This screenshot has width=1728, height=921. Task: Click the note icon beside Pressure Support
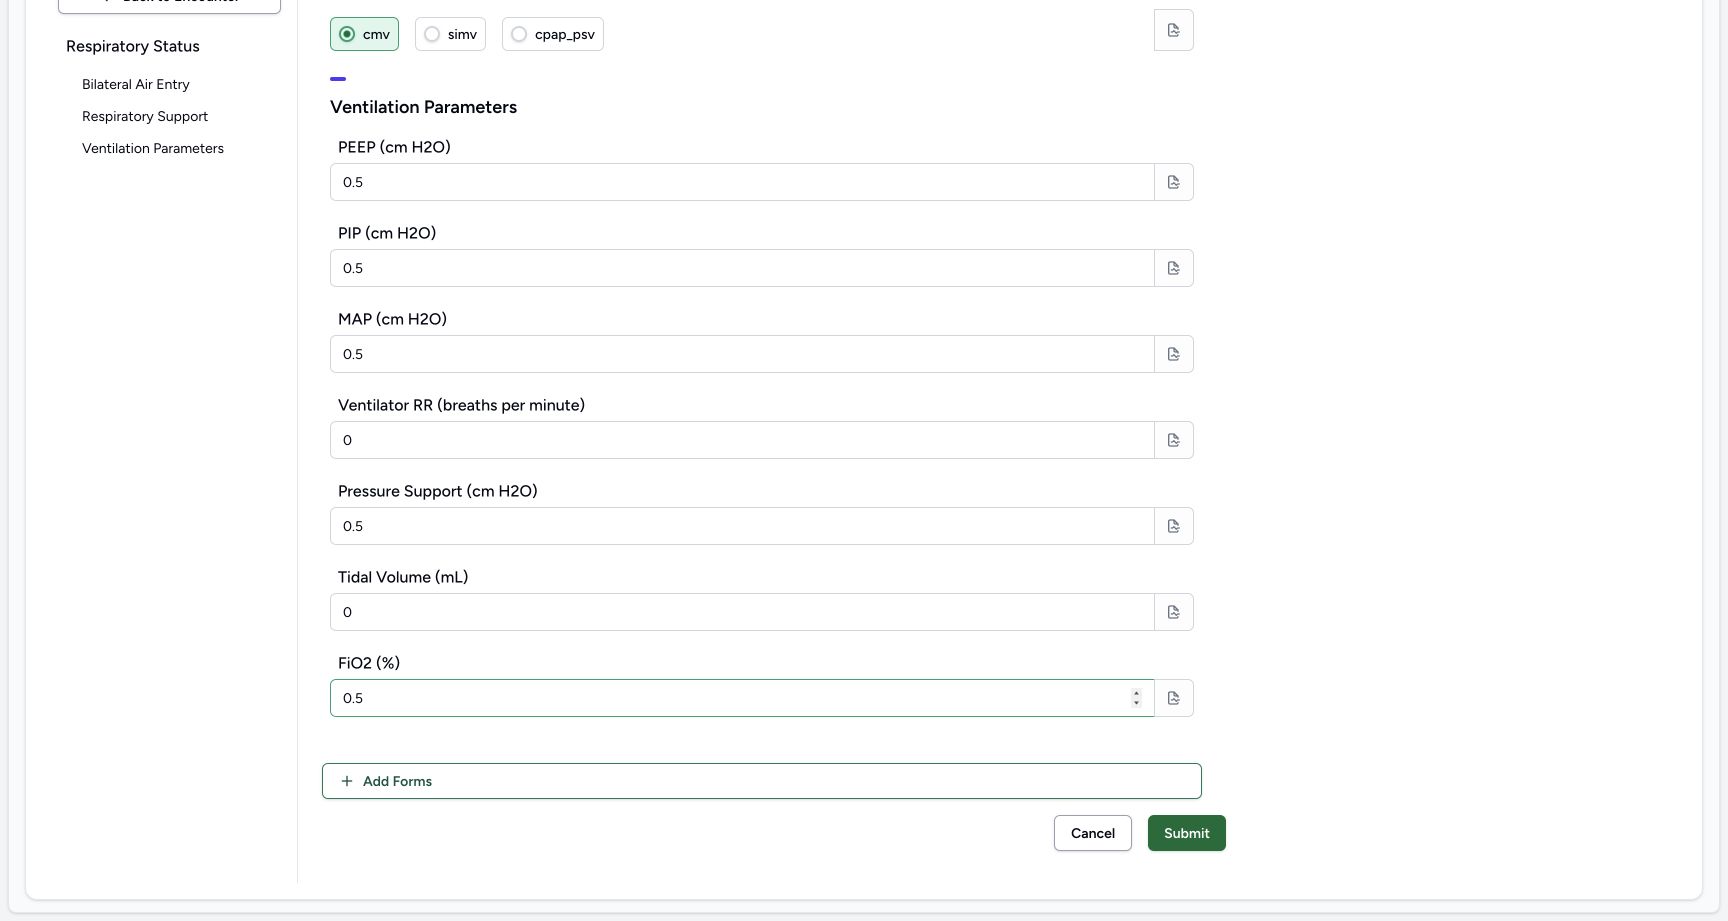tap(1174, 526)
